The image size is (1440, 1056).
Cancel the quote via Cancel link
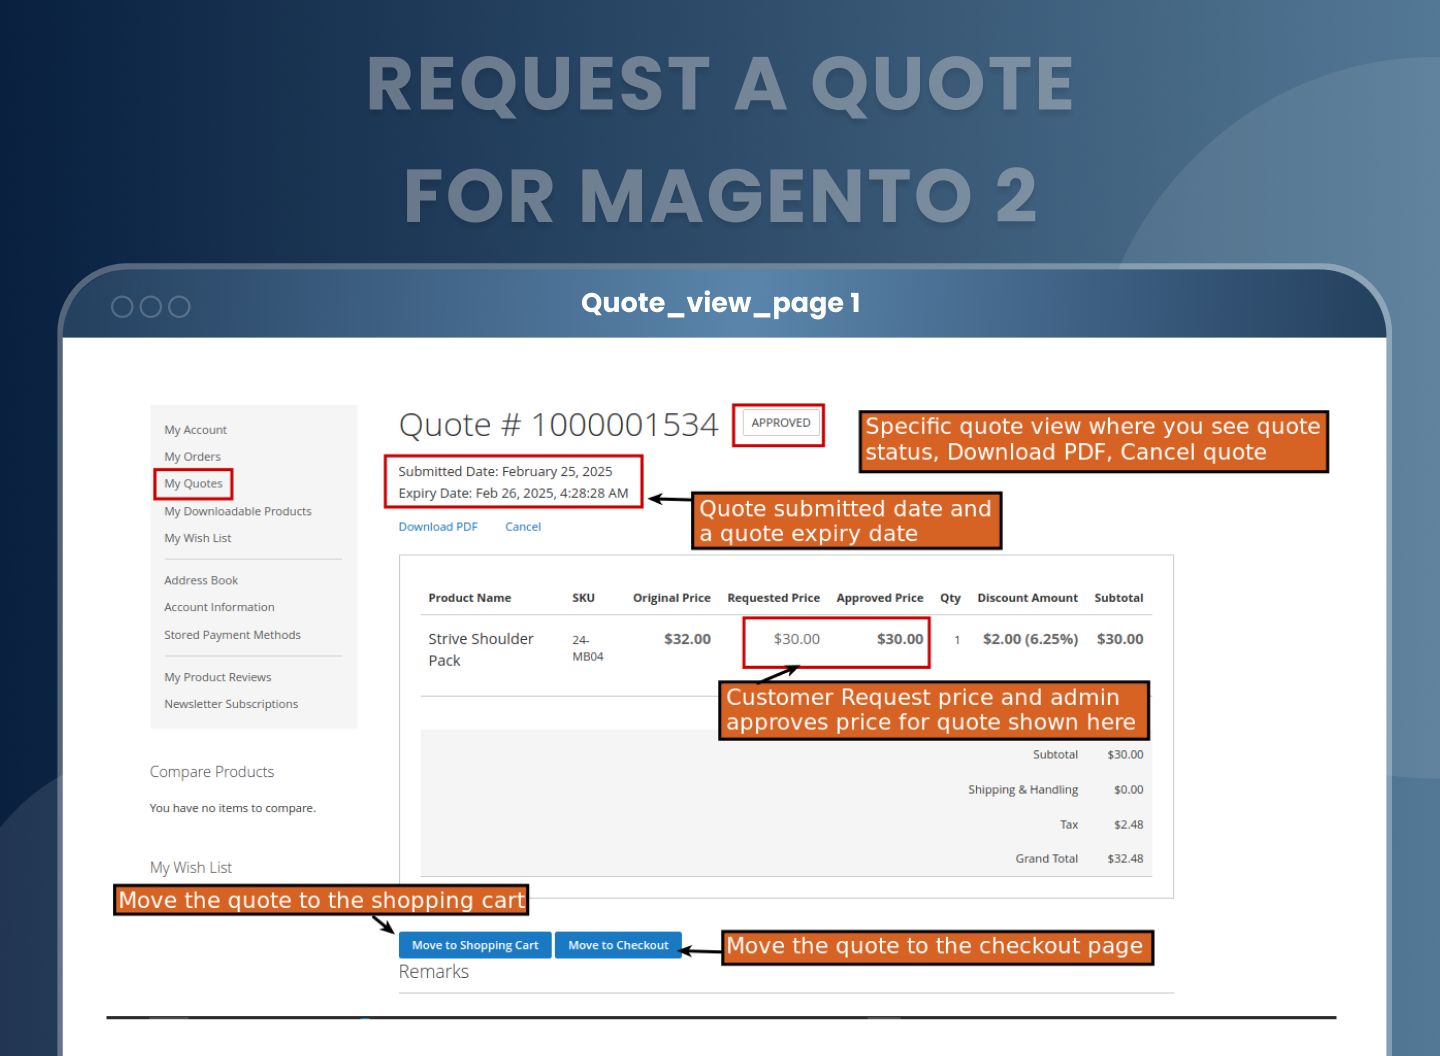tap(522, 527)
